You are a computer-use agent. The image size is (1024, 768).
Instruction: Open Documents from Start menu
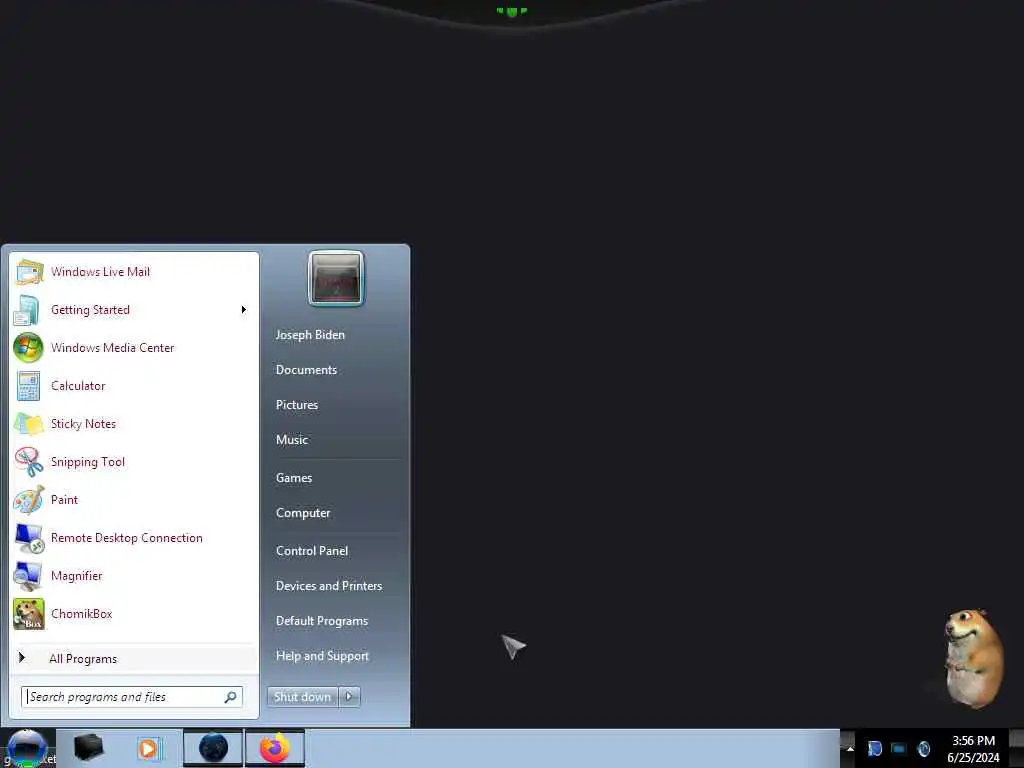[x=306, y=370]
